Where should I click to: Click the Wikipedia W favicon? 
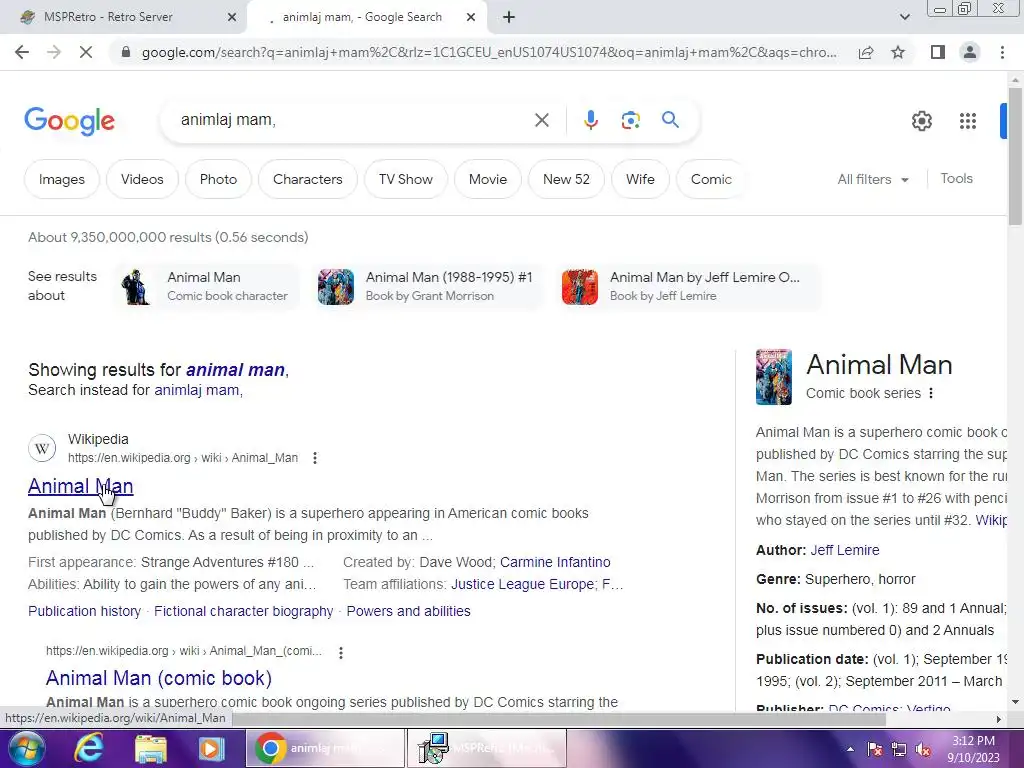coord(42,449)
